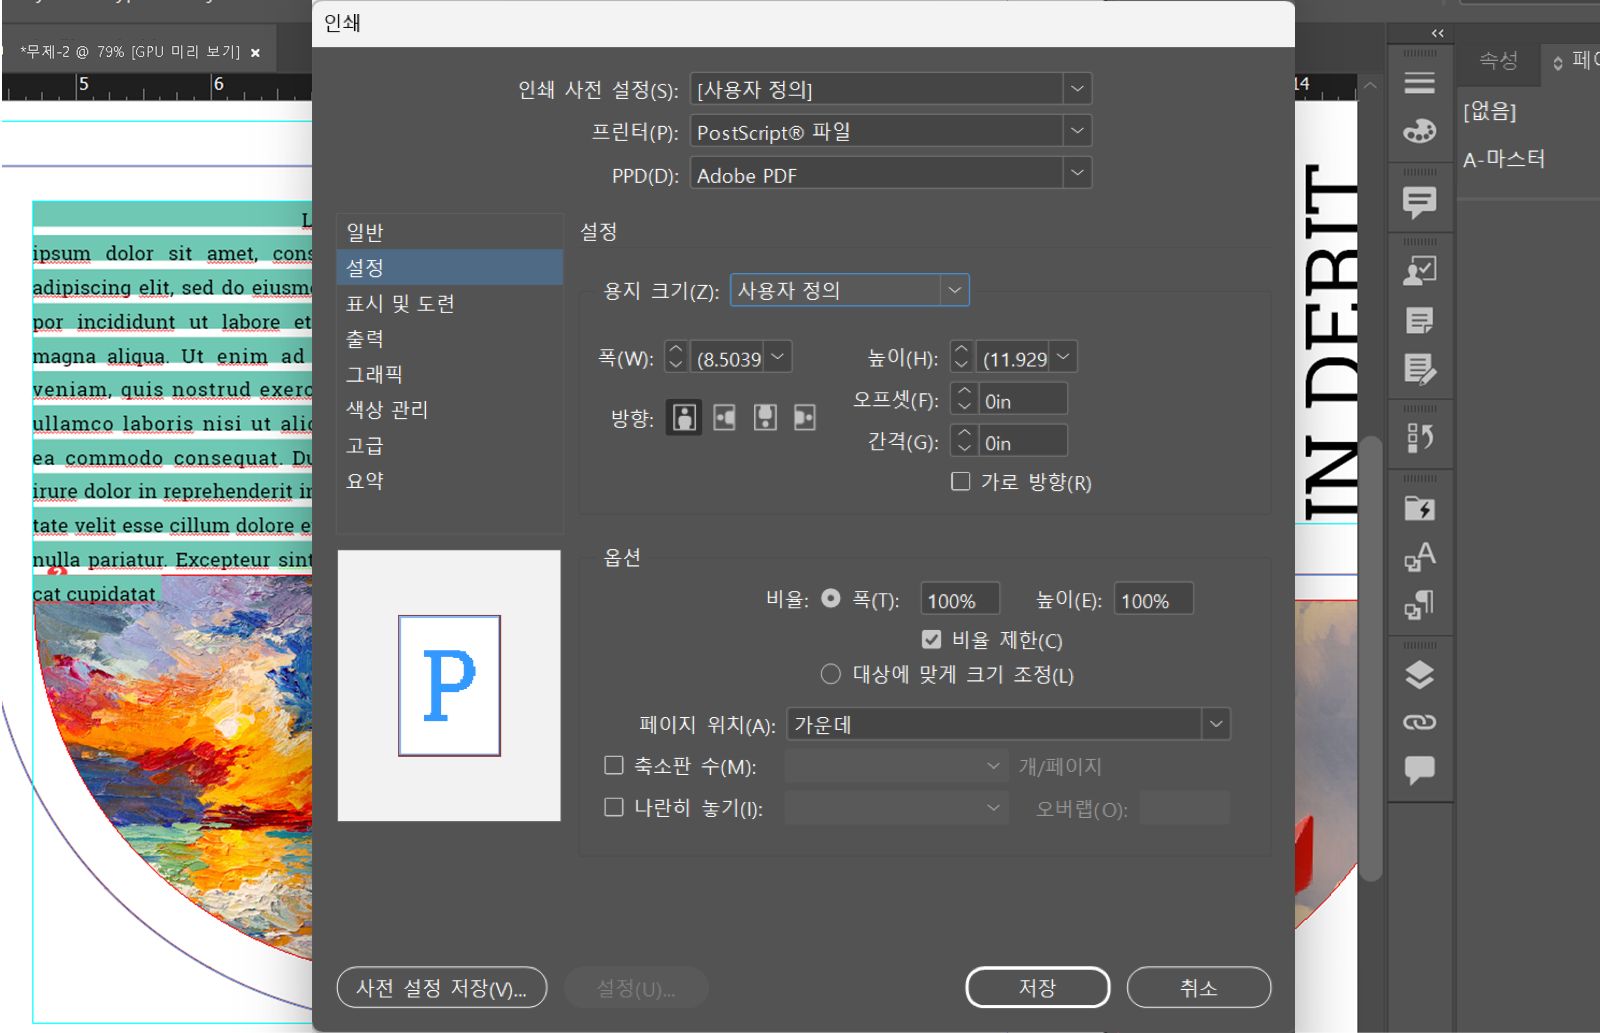
Task: Click the 폭(W) width stepper arrows
Action: [675, 356]
